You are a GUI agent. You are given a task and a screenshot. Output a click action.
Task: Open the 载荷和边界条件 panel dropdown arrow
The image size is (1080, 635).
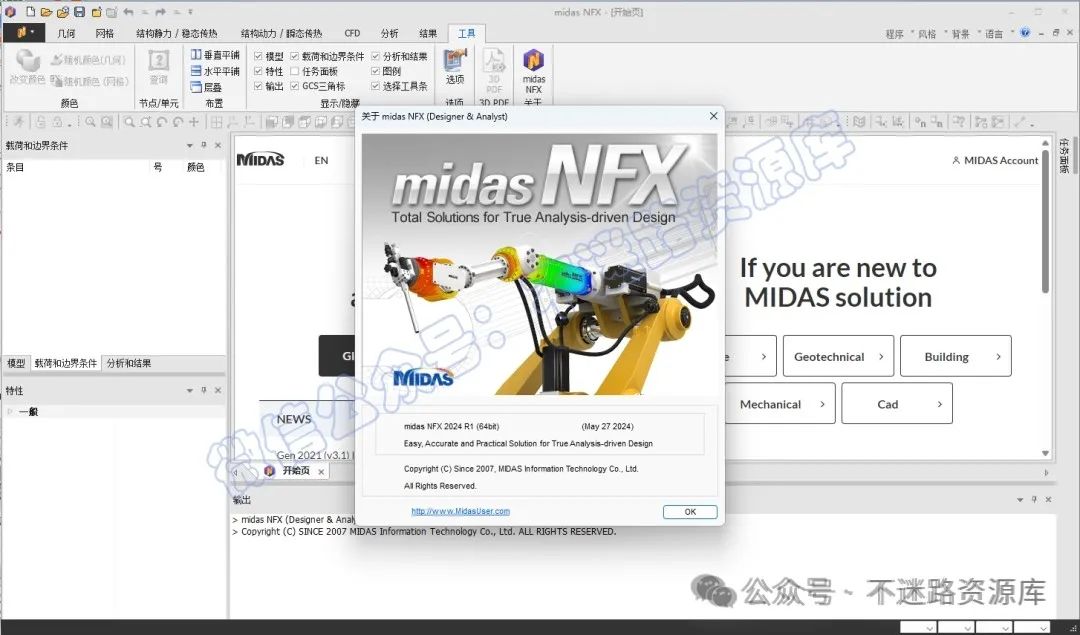(x=189, y=145)
